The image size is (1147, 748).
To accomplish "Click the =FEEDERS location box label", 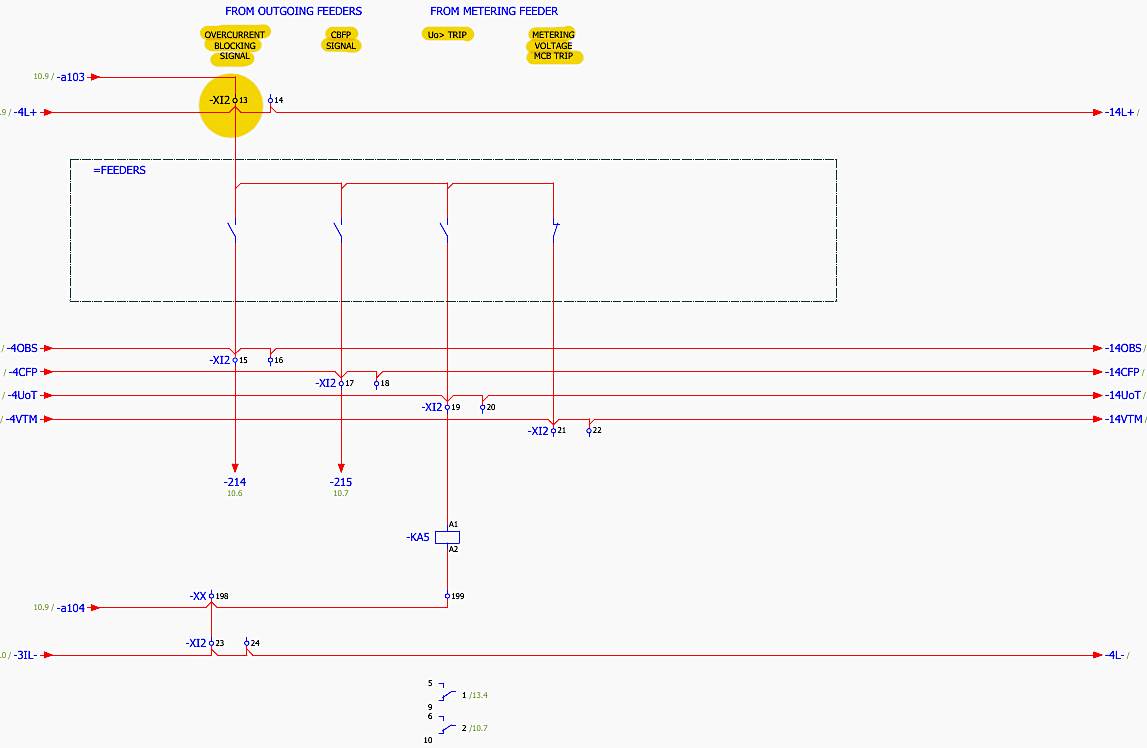I will pyautogui.click(x=119, y=170).
